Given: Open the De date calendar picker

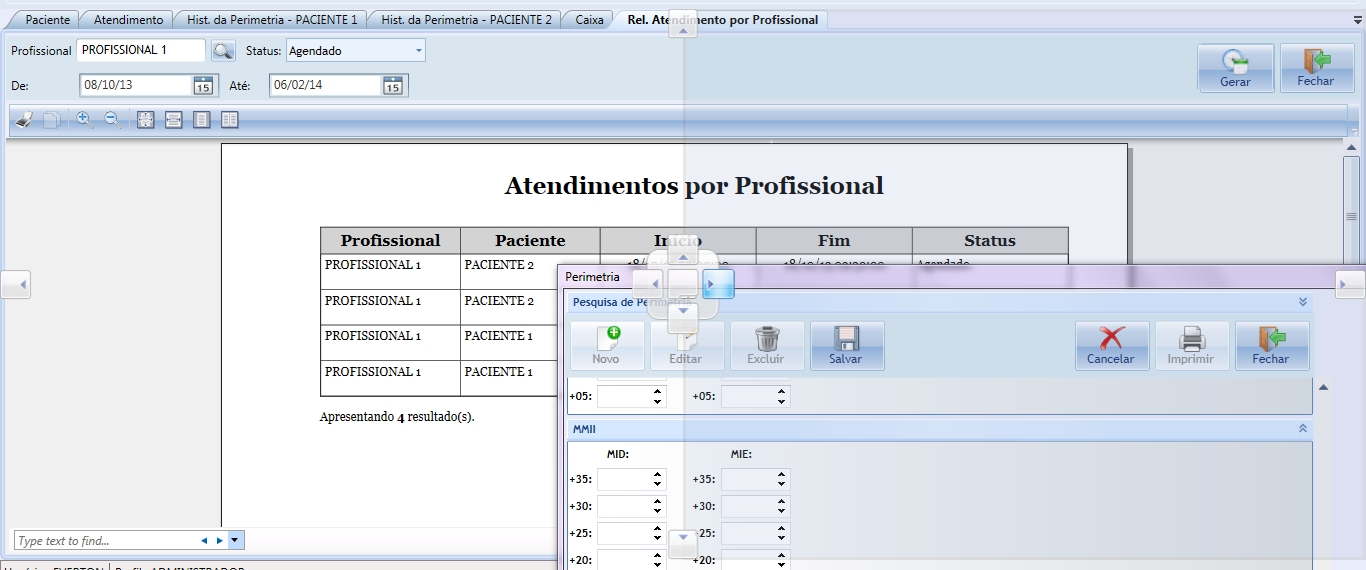Looking at the screenshot, I should [x=203, y=86].
